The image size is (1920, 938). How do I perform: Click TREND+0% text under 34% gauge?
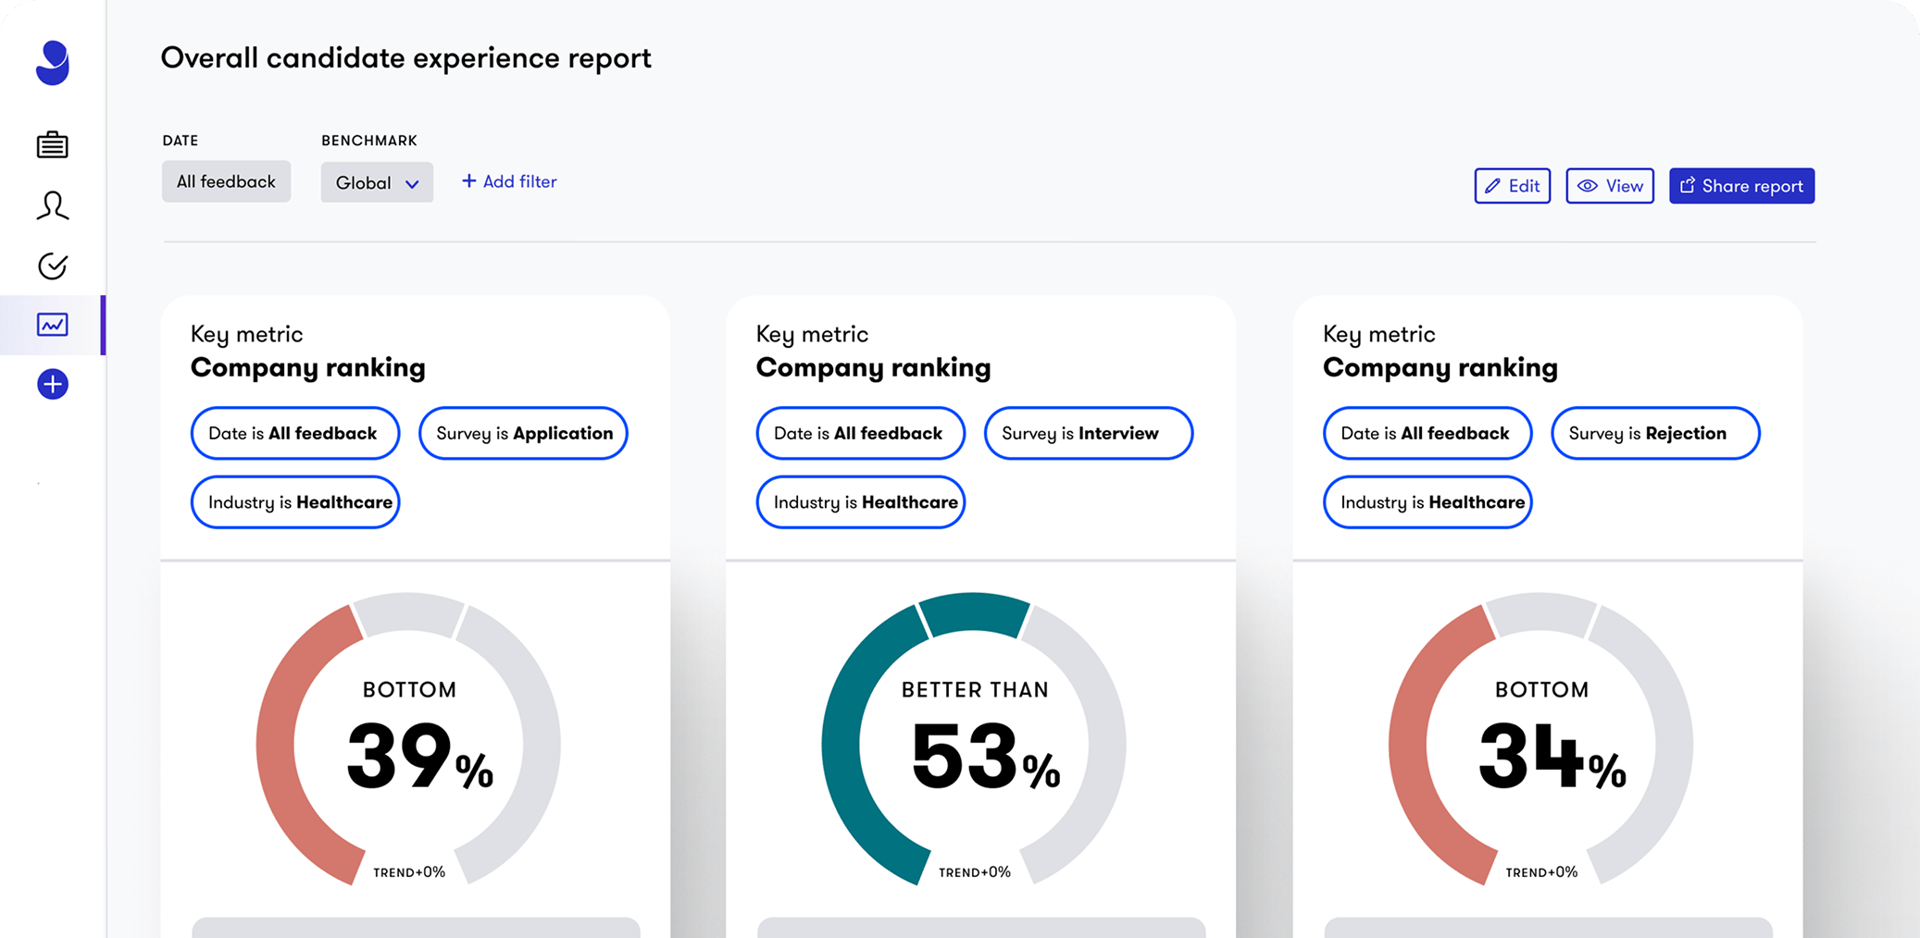click(1542, 872)
